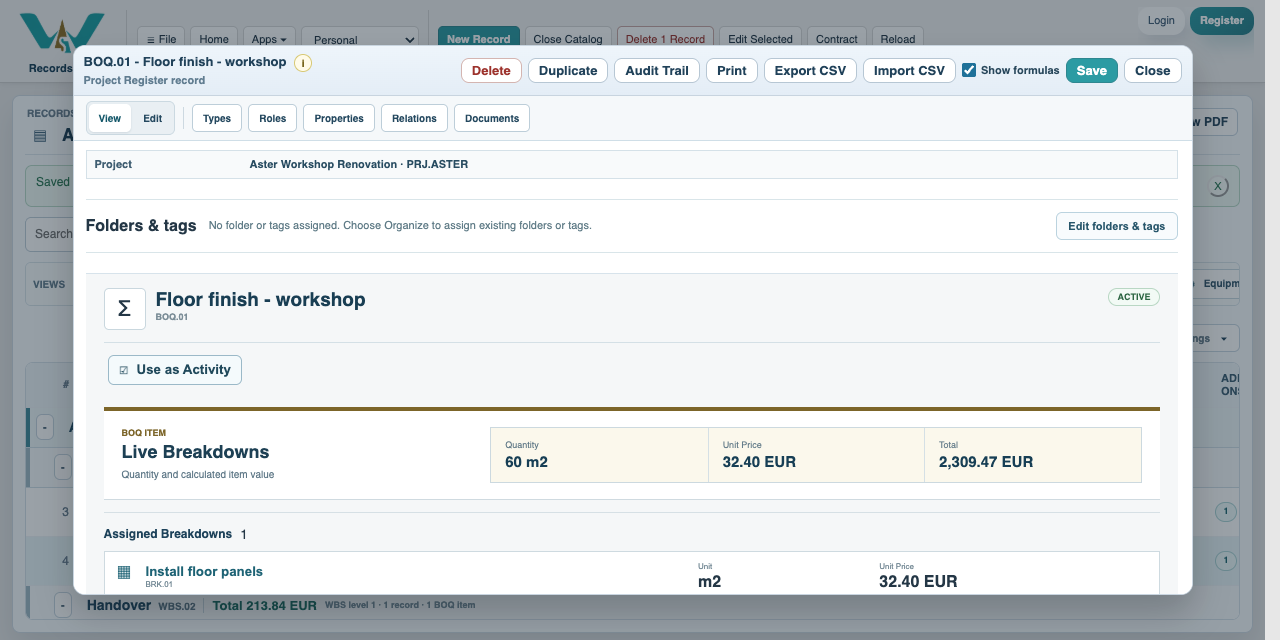
Task: Click Close Catalog in background toolbar
Action: (x=568, y=39)
